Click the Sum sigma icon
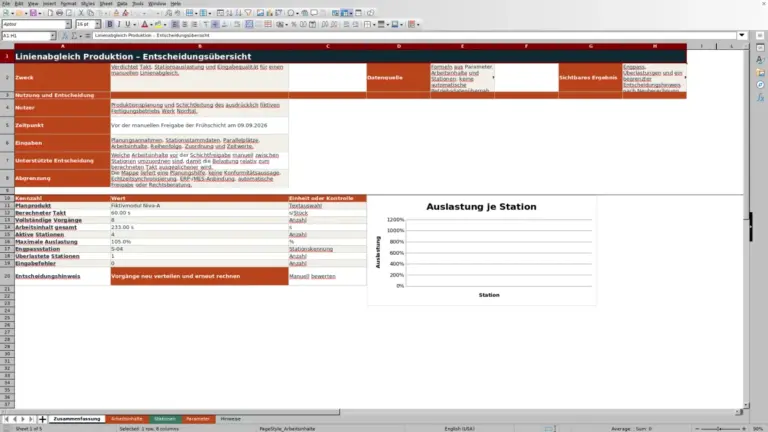The height and width of the screenshot is (432, 768). click(x=73, y=35)
